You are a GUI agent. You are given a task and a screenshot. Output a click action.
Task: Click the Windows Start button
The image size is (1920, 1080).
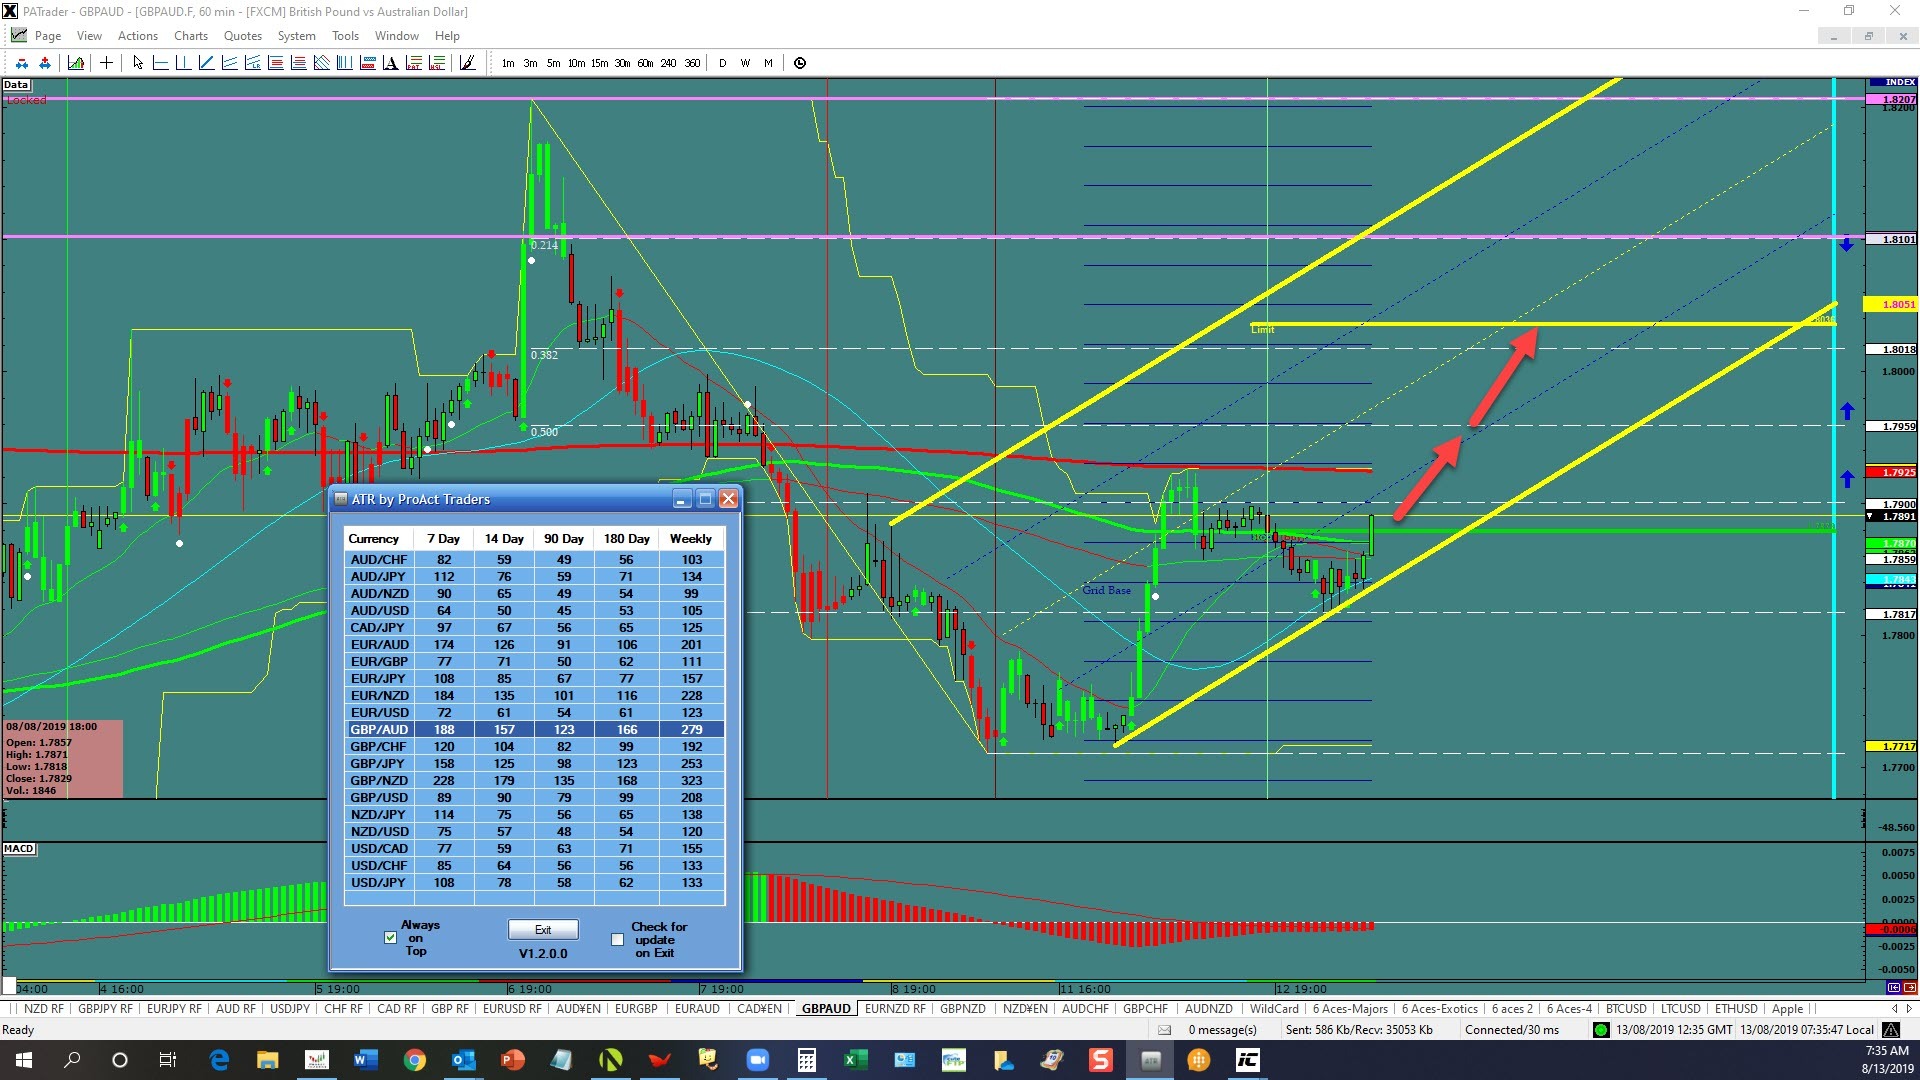click(24, 1060)
